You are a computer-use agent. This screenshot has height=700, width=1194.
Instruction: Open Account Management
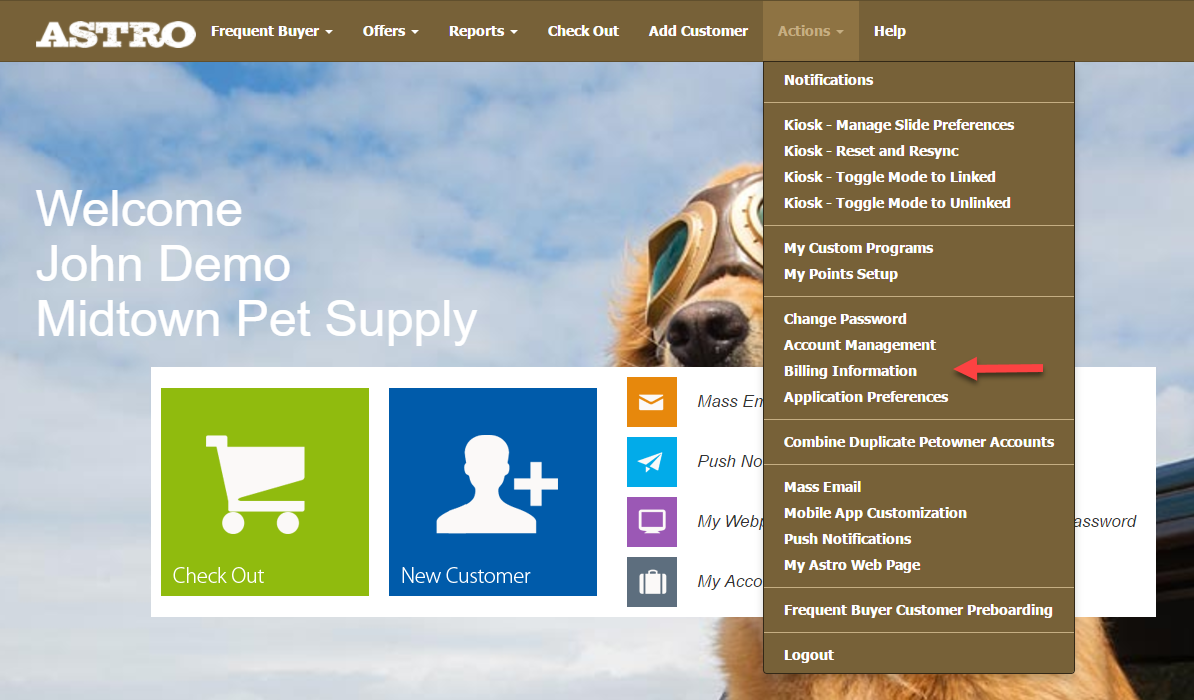pyautogui.click(x=860, y=344)
